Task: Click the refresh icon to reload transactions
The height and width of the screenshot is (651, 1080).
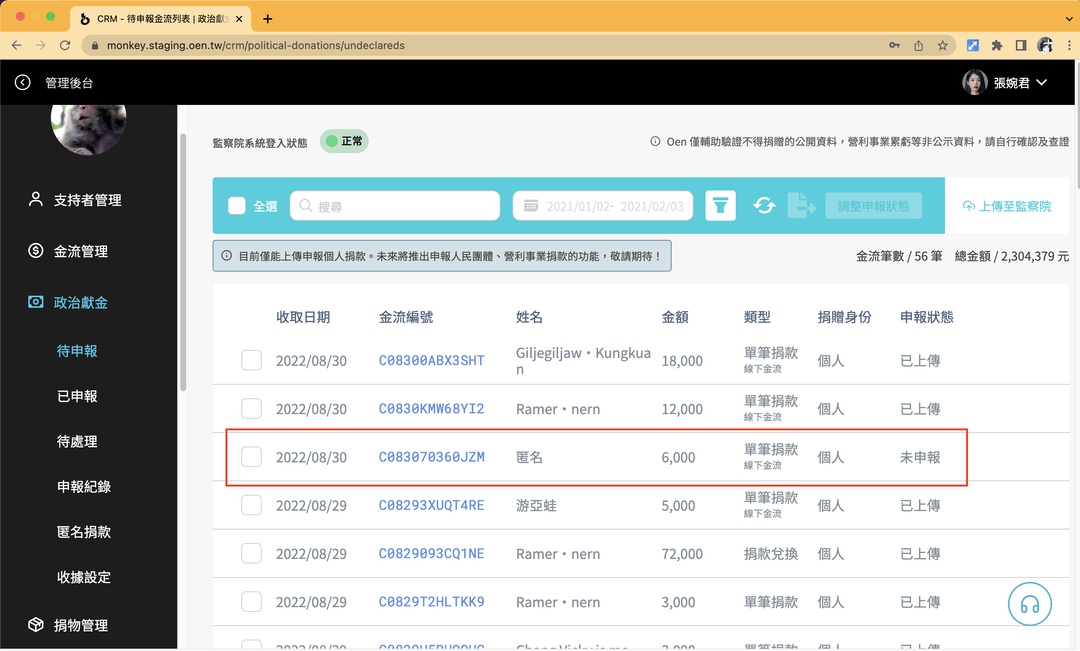Action: 764,205
